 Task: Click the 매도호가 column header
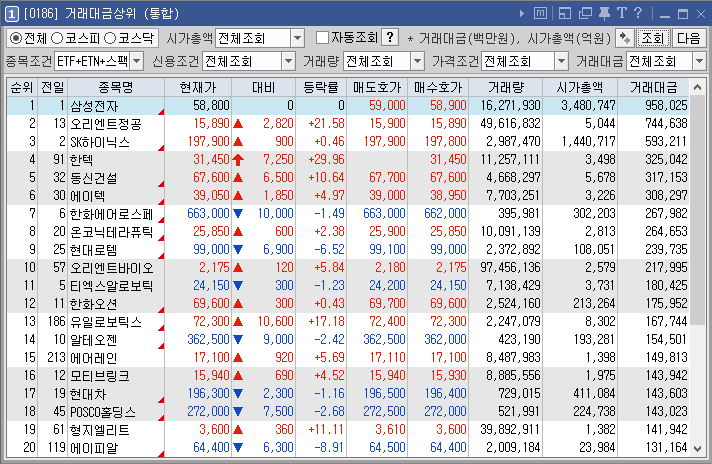(x=377, y=87)
